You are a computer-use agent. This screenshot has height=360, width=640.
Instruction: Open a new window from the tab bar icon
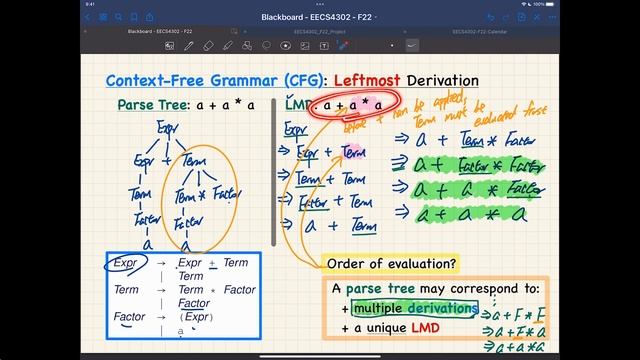pos(234,31)
